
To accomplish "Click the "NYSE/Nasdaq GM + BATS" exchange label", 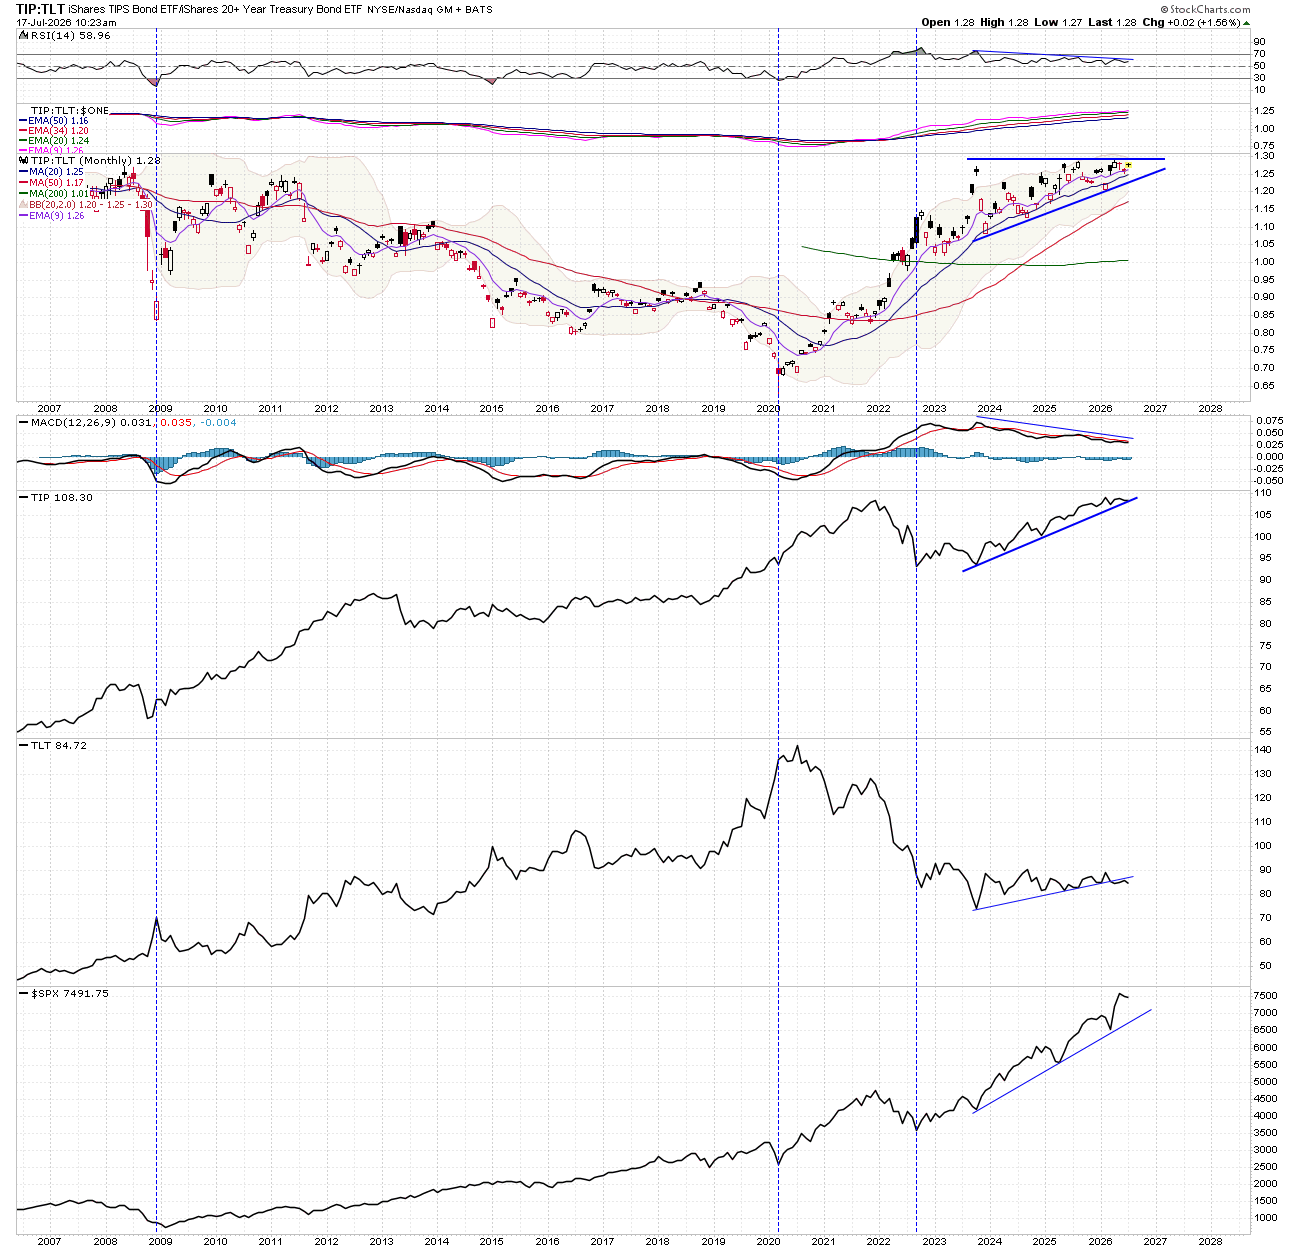I will (430, 10).
